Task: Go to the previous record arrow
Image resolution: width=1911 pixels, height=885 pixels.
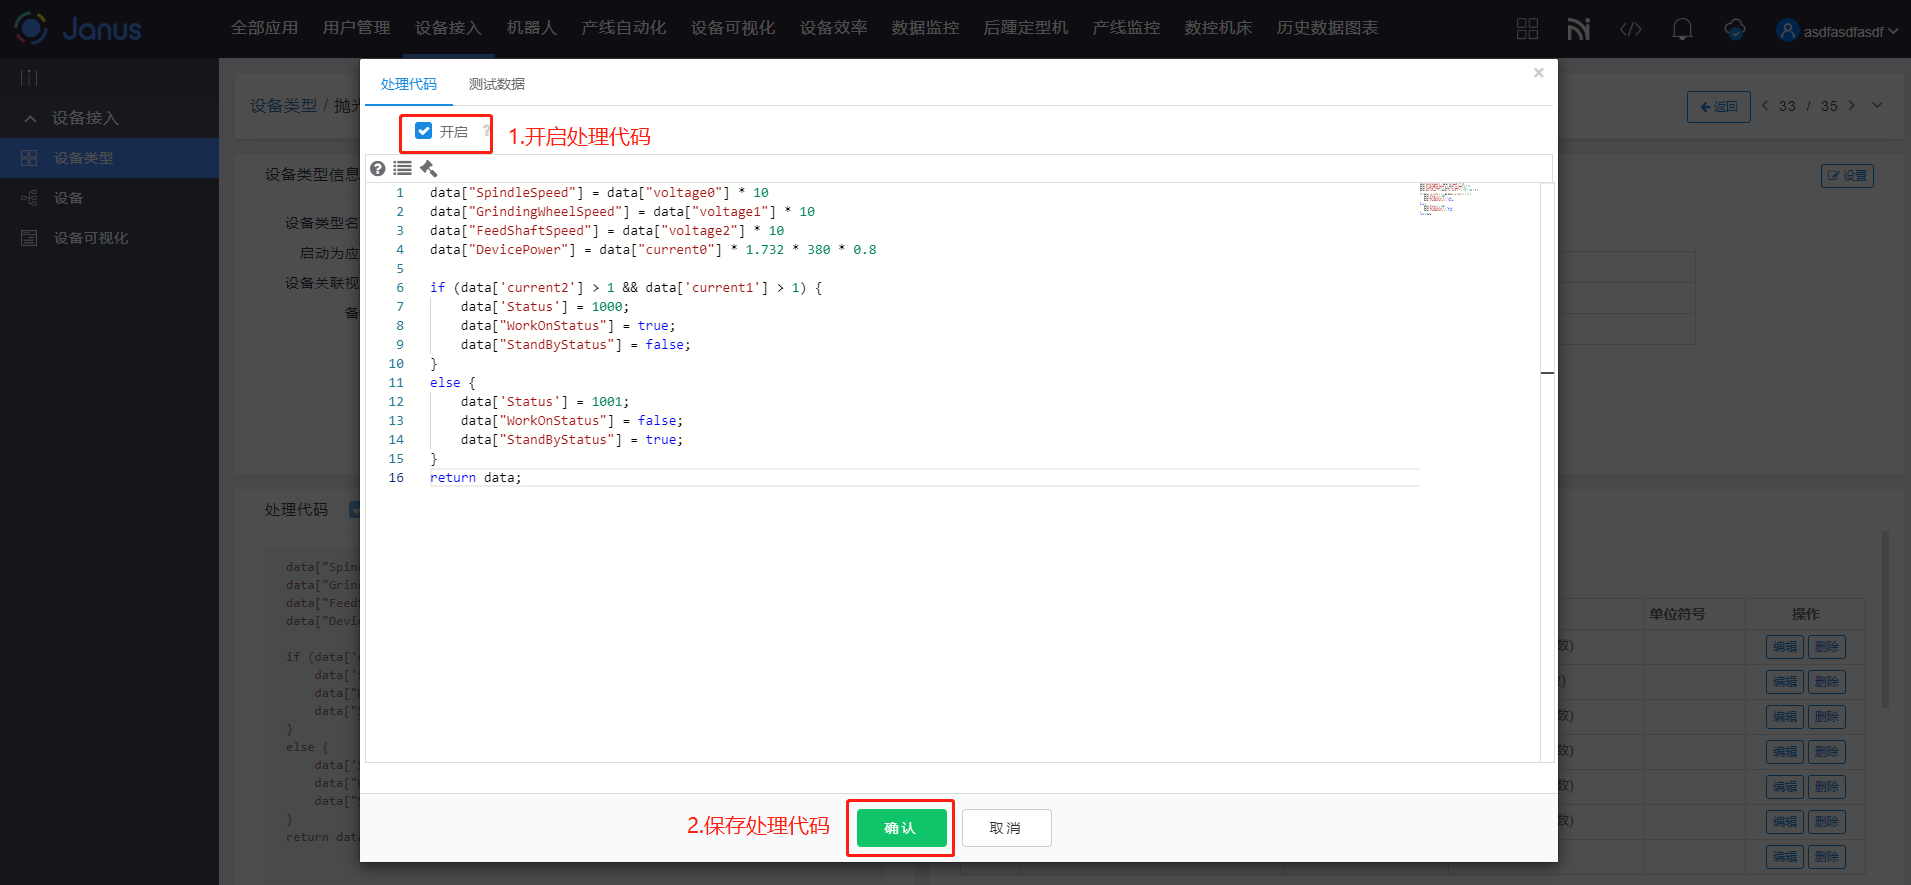Action: point(1765,105)
